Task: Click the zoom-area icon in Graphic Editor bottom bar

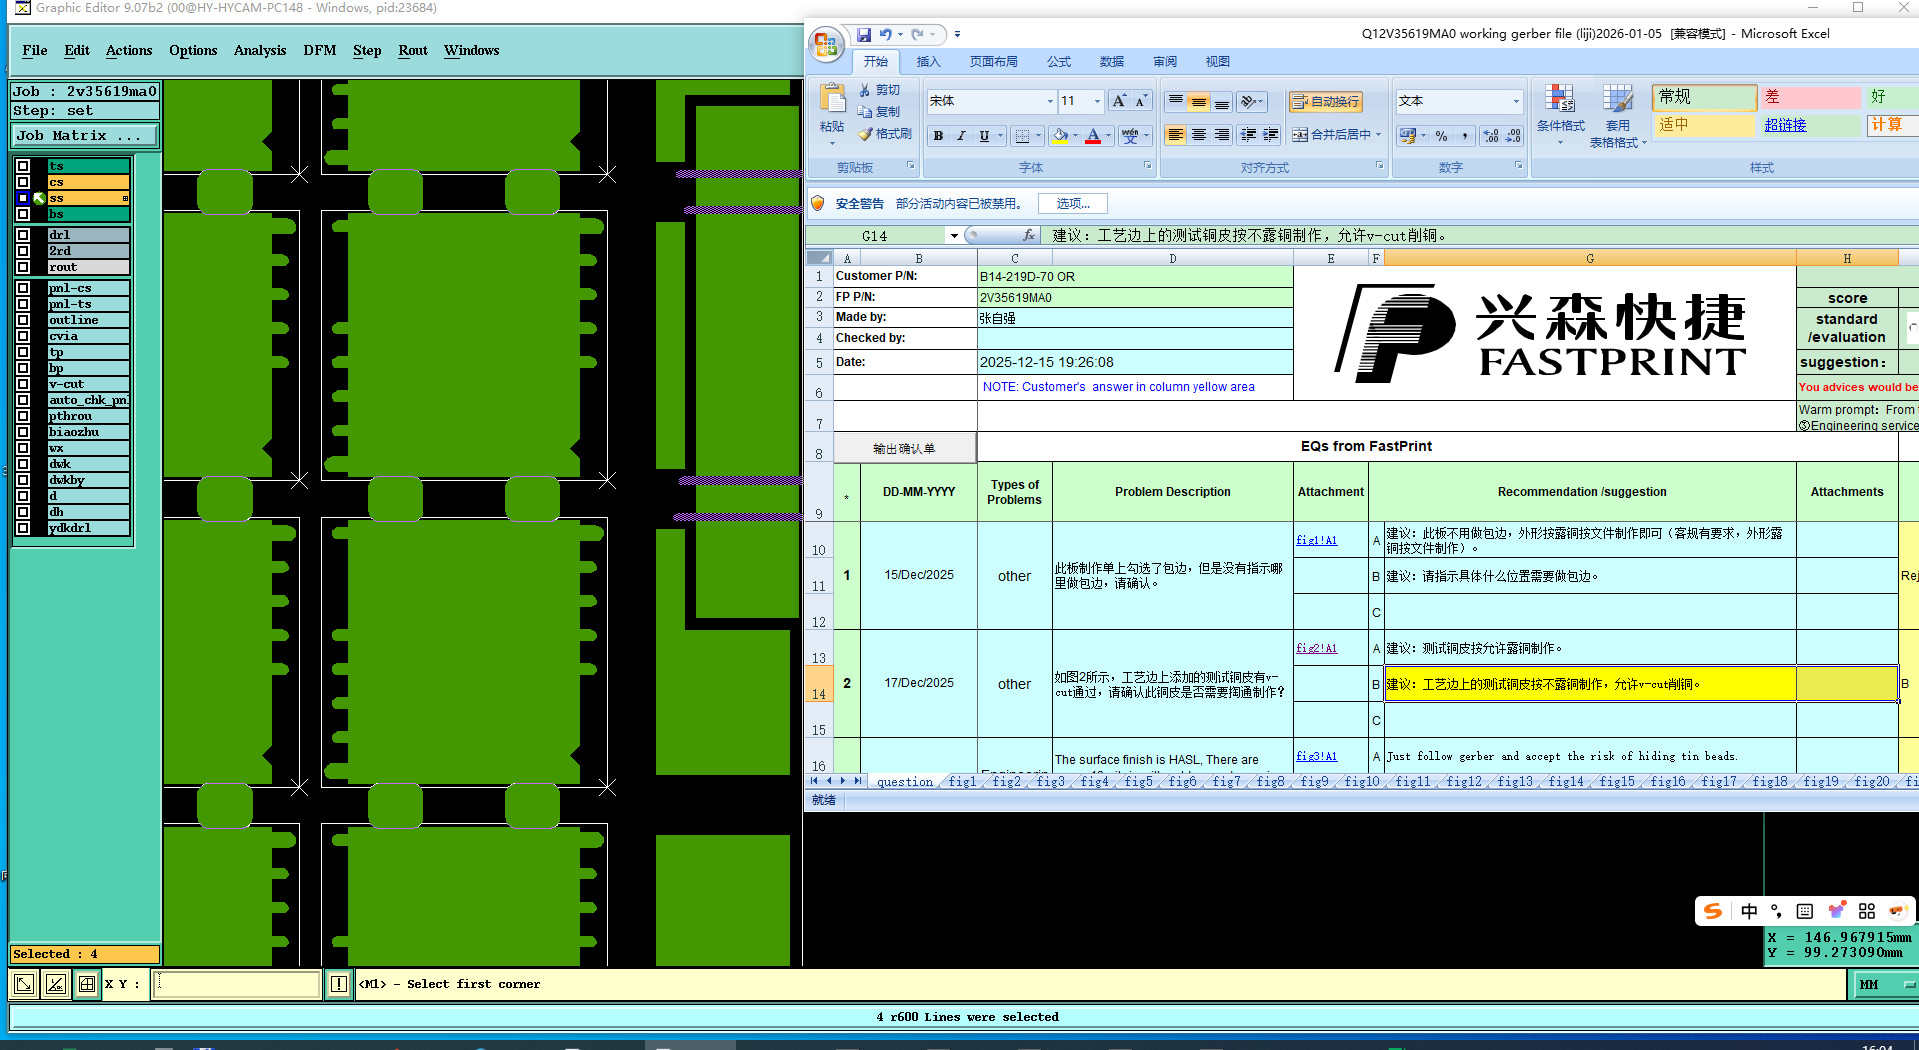Action: (23, 985)
